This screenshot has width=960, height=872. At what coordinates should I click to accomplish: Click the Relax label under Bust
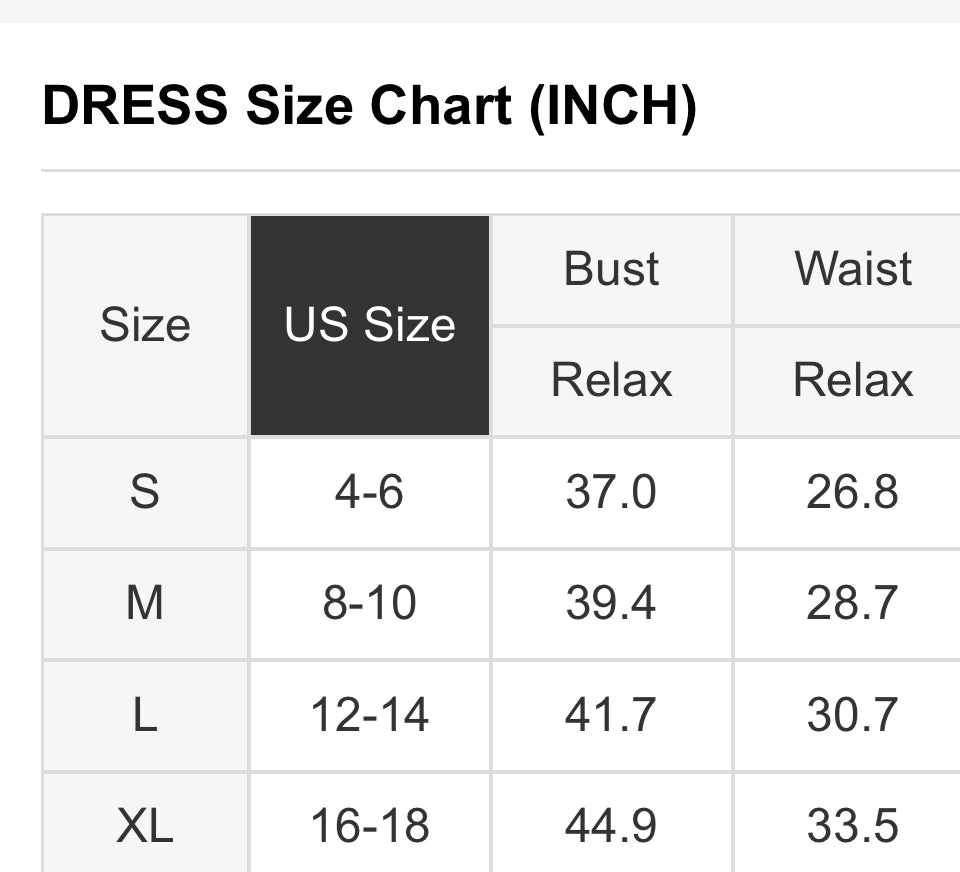coord(612,381)
